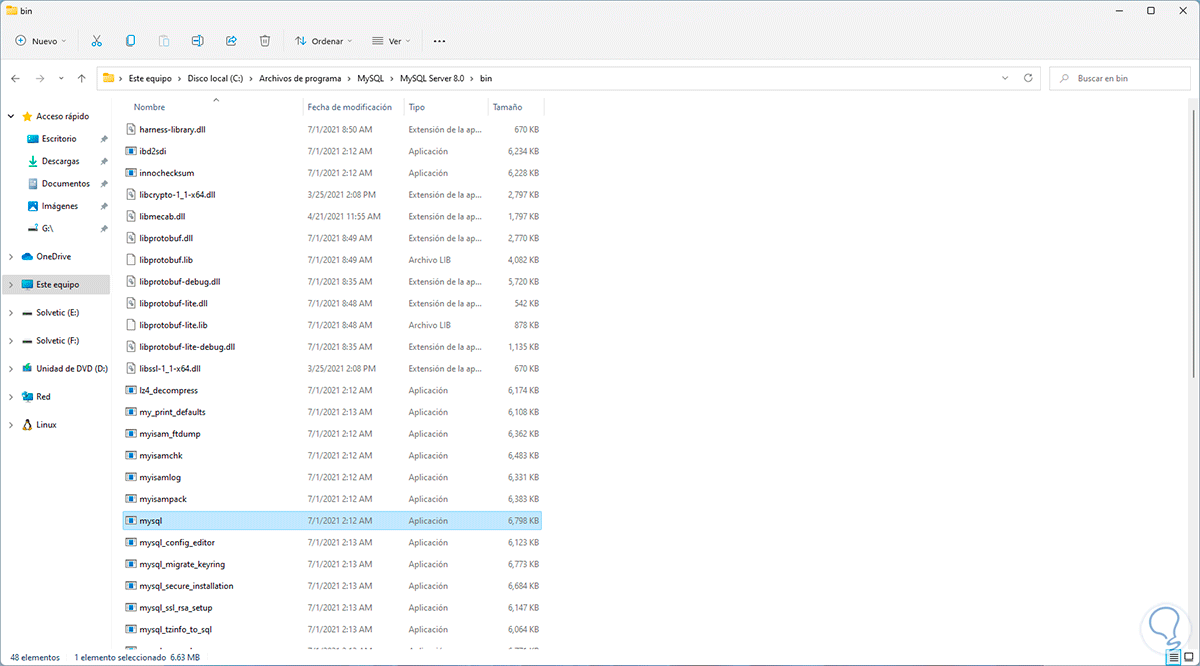Go up one folder level arrow
Screen dimensions: 1200x666
[82, 78]
